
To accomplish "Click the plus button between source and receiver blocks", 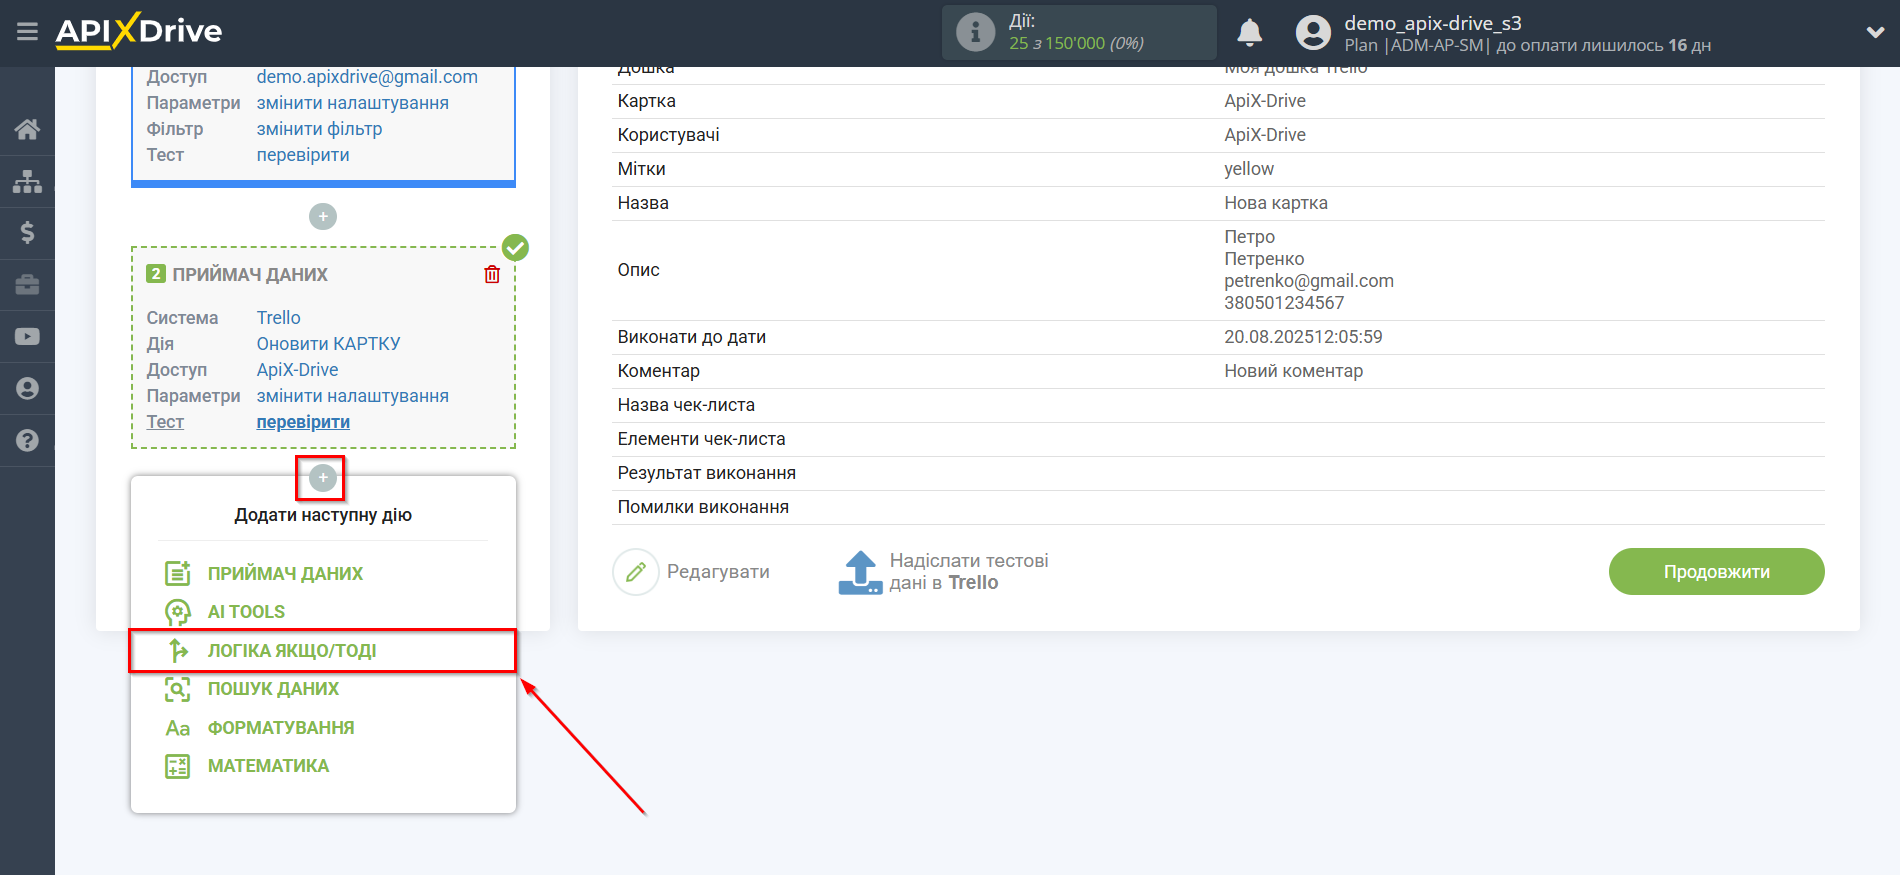I will [x=323, y=216].
